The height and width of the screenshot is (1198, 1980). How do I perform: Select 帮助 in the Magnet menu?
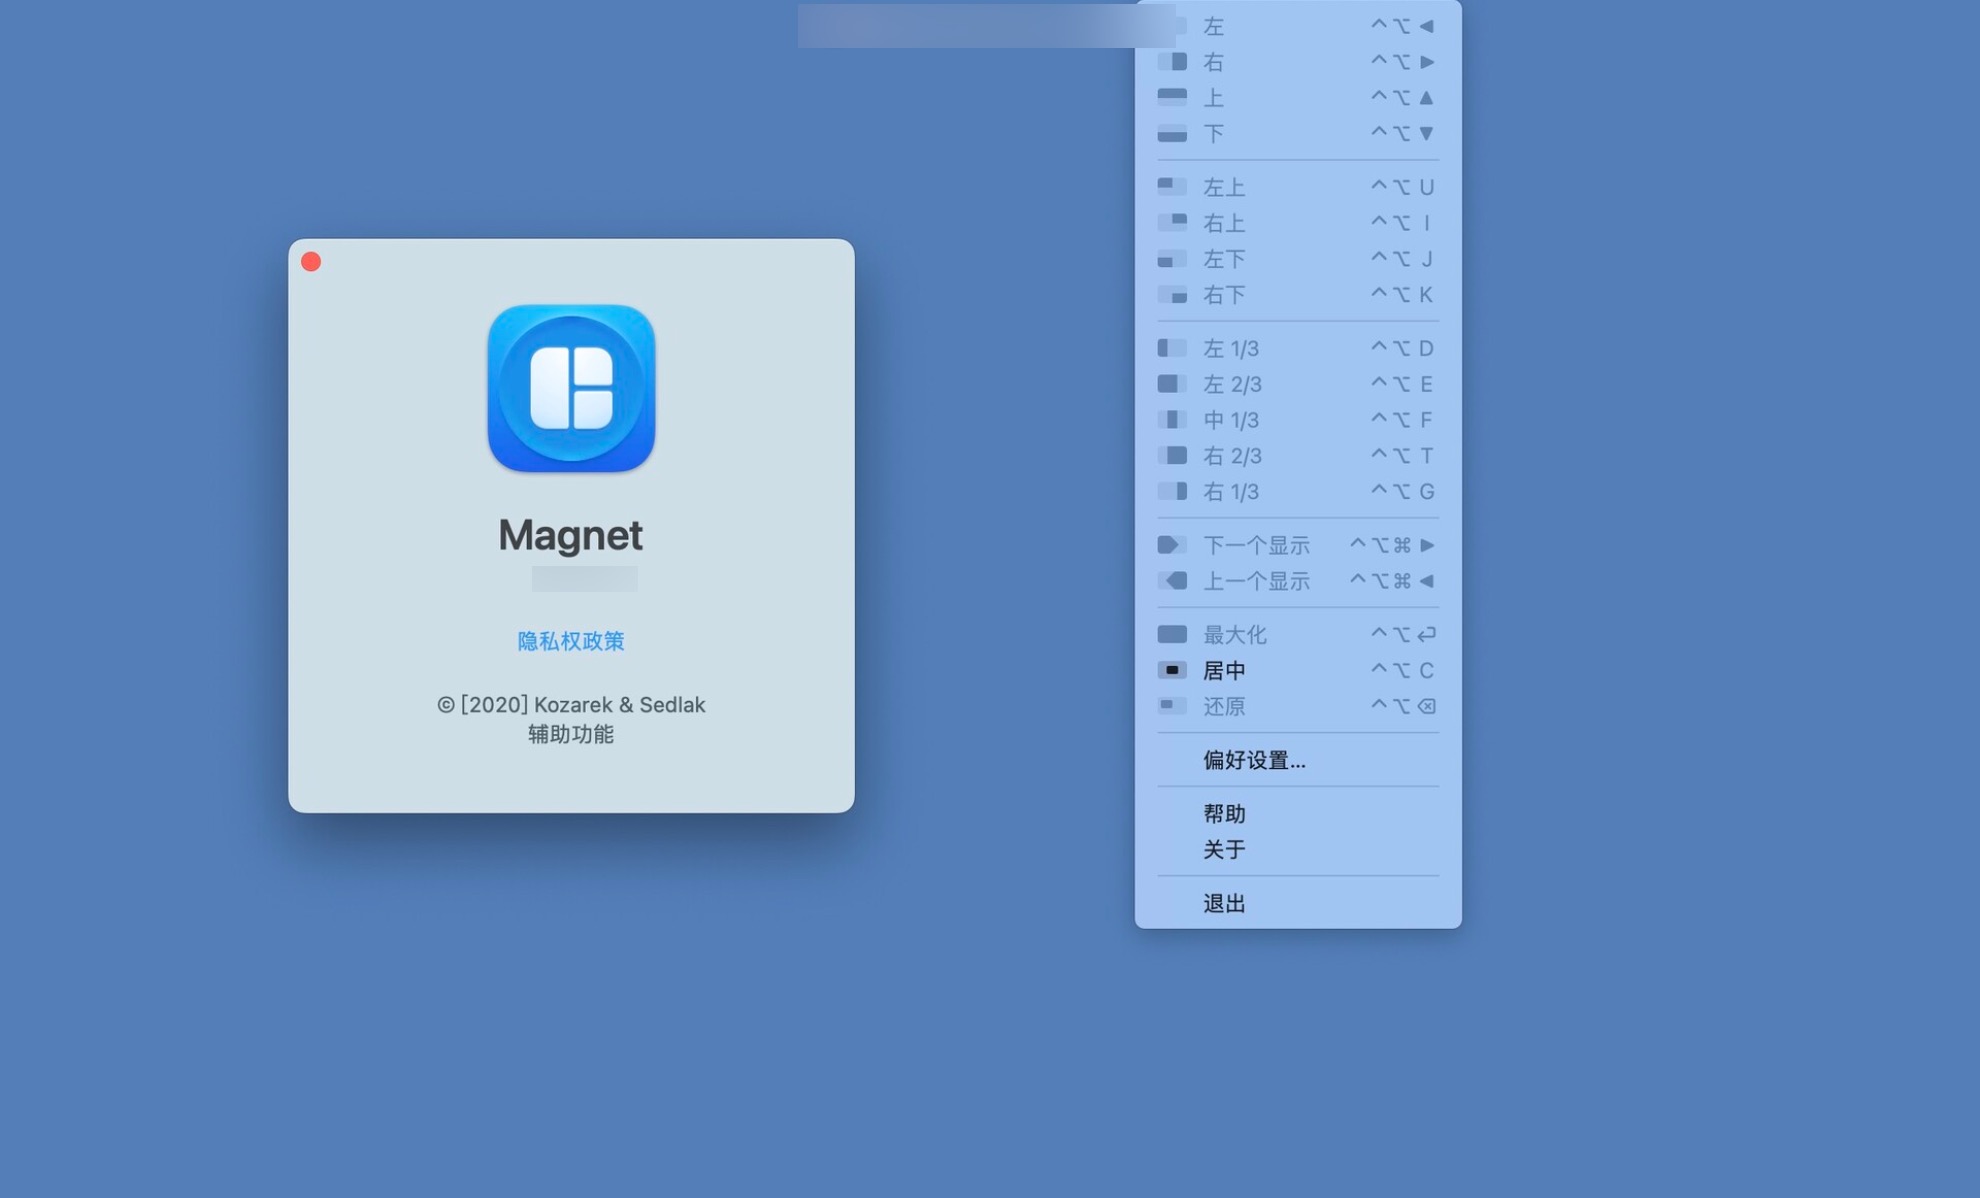click(x=1224, y=813)
